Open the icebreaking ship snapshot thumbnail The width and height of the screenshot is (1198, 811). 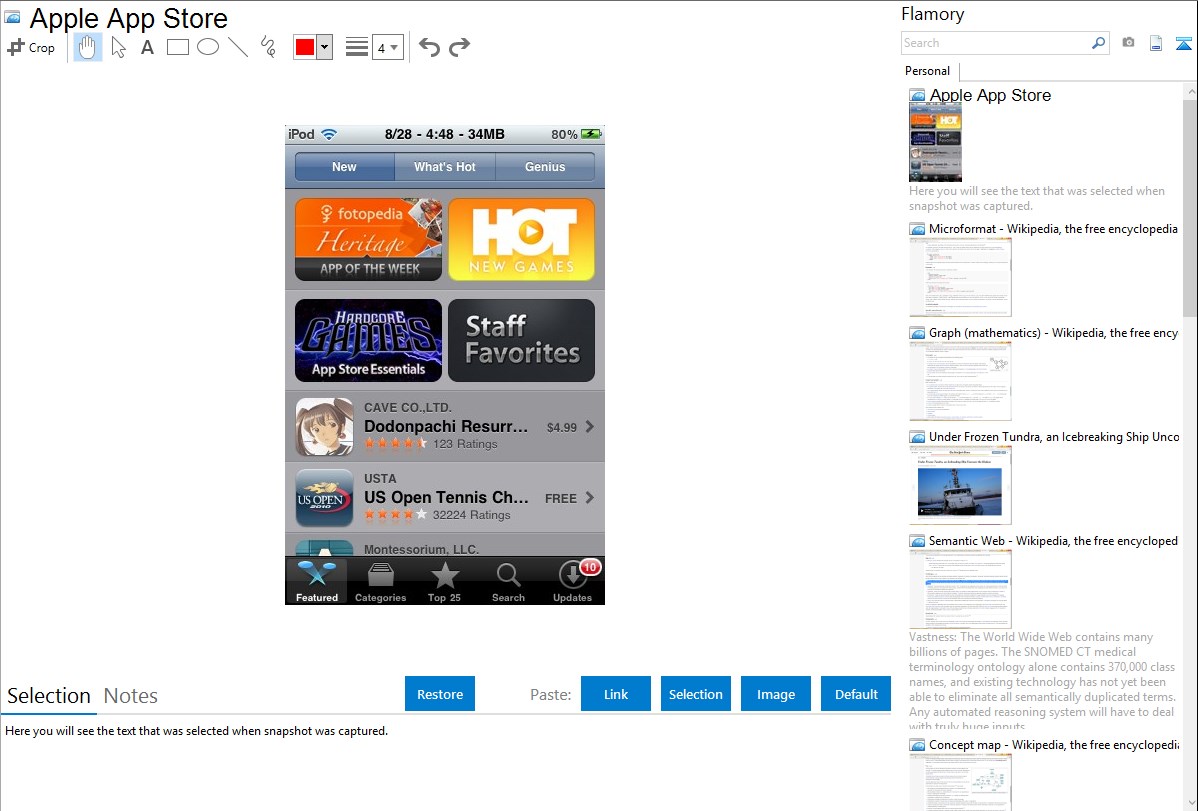pos(960,485)
